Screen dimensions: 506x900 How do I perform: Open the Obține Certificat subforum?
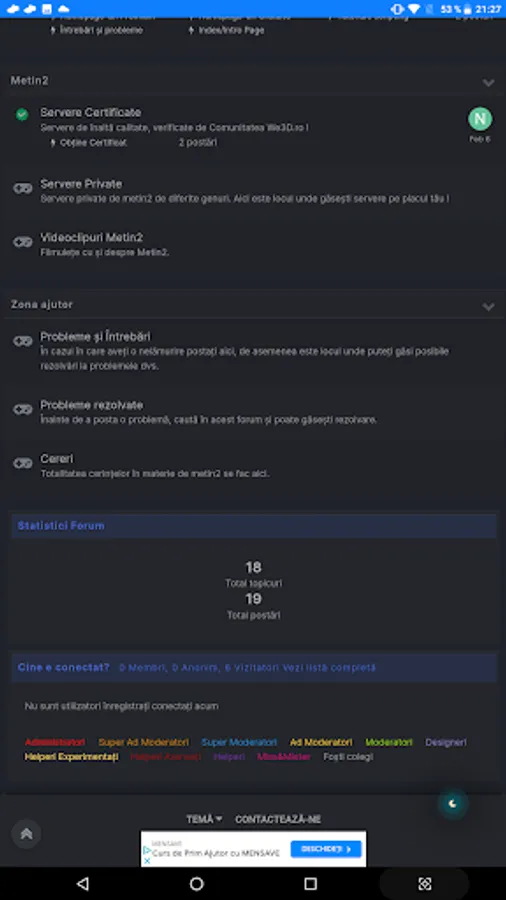[93, 142]
